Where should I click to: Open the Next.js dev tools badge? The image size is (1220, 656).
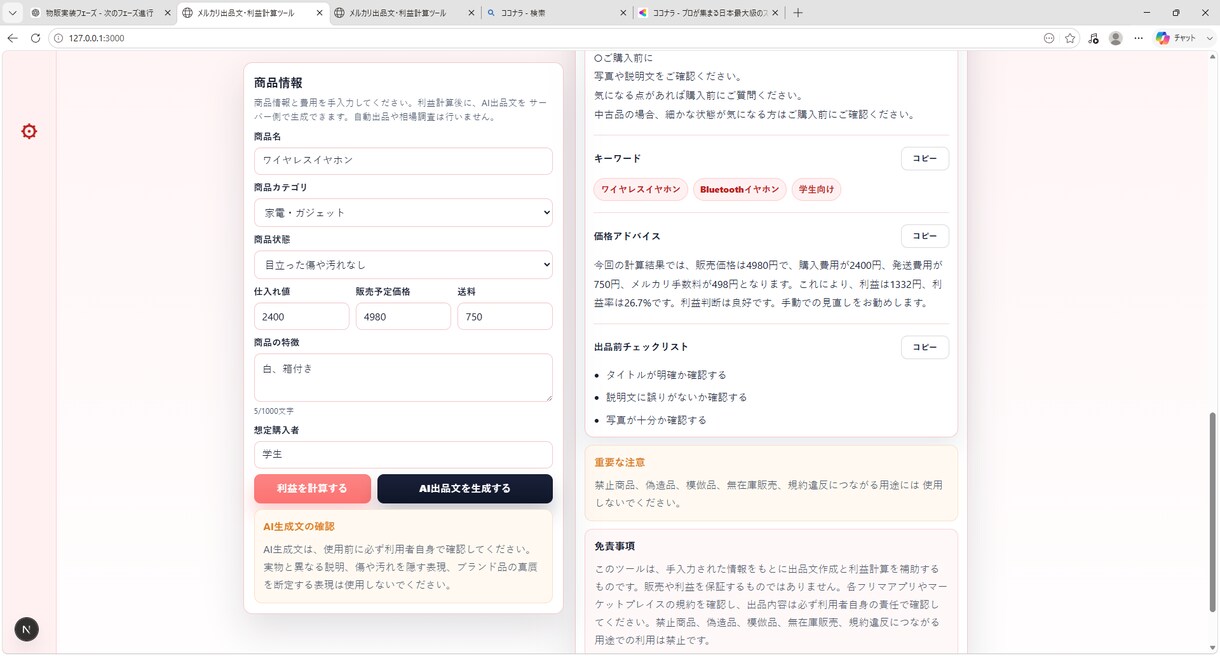(x=27, y=629)
